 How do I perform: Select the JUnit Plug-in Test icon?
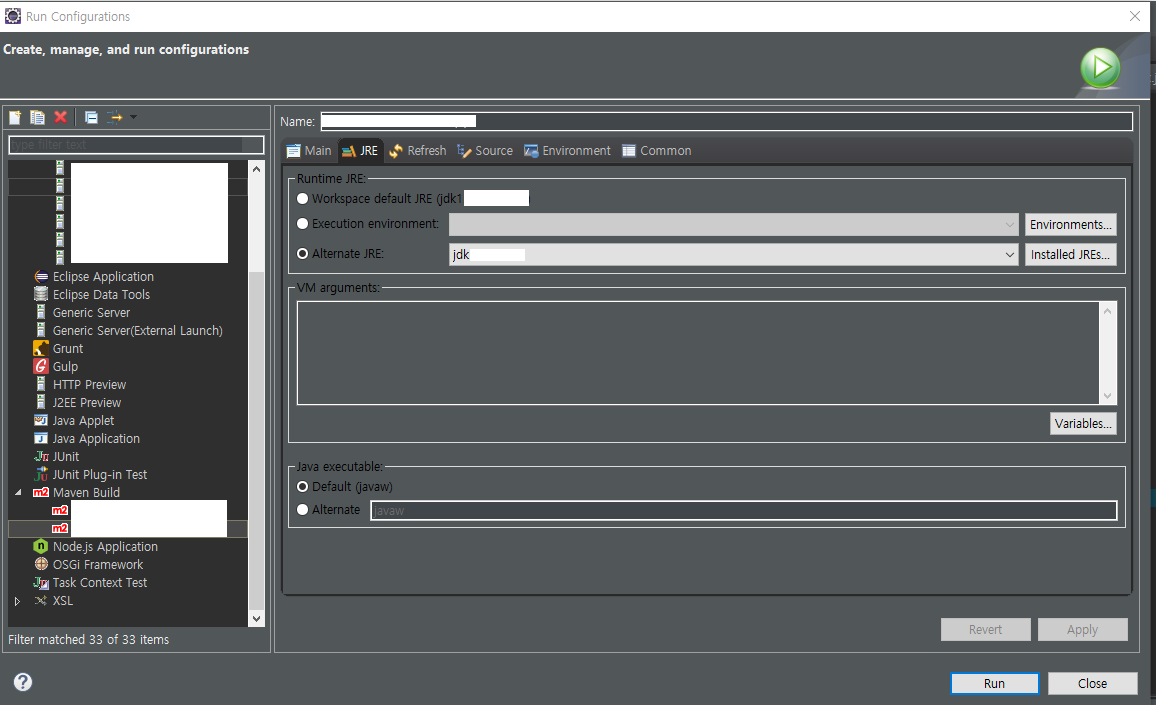tap(41, 474)
